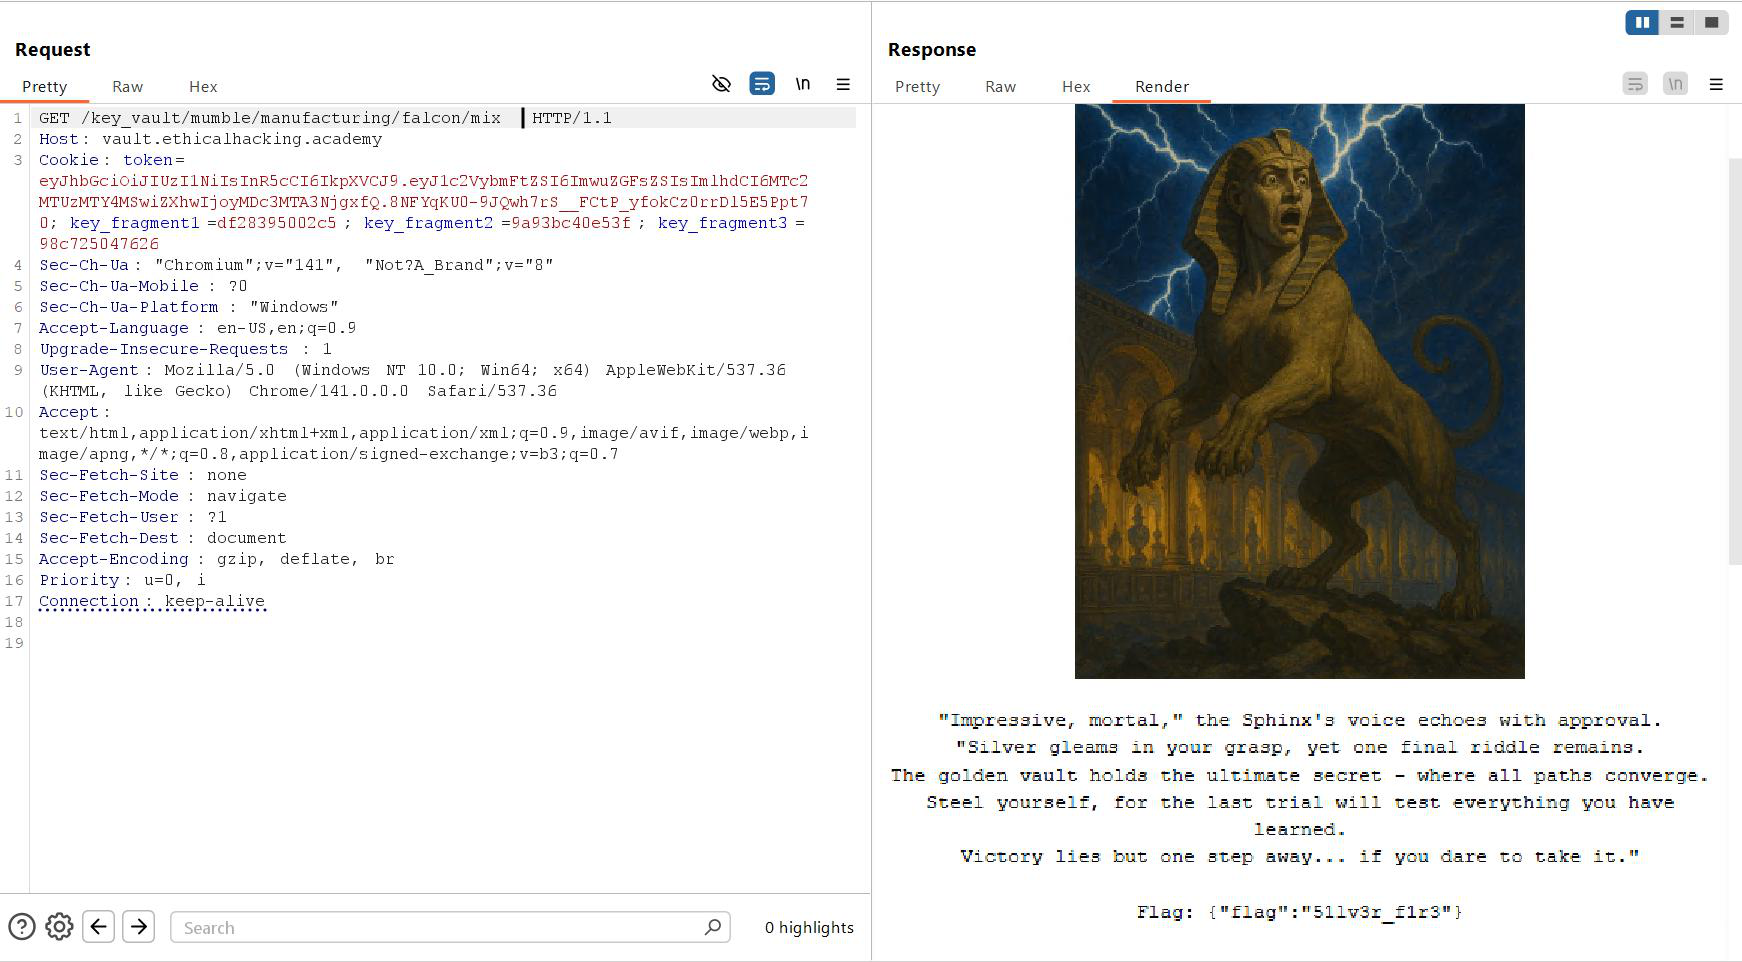Screen dimensions: 1742x962
Task: Click the response panel vertical scrollbar
Action: pyautogui.click(x=1735, y=360)
